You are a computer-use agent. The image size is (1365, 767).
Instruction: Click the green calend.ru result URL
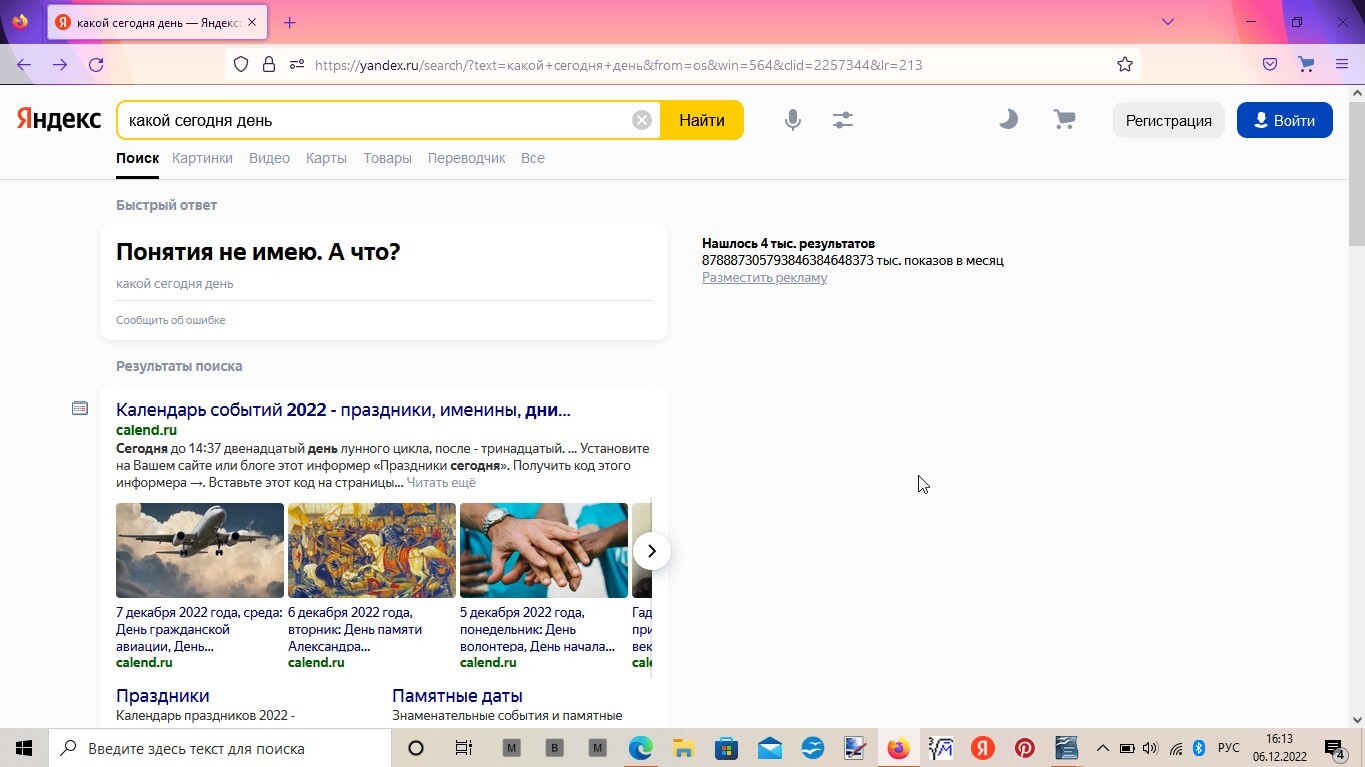tap(146, 430)
